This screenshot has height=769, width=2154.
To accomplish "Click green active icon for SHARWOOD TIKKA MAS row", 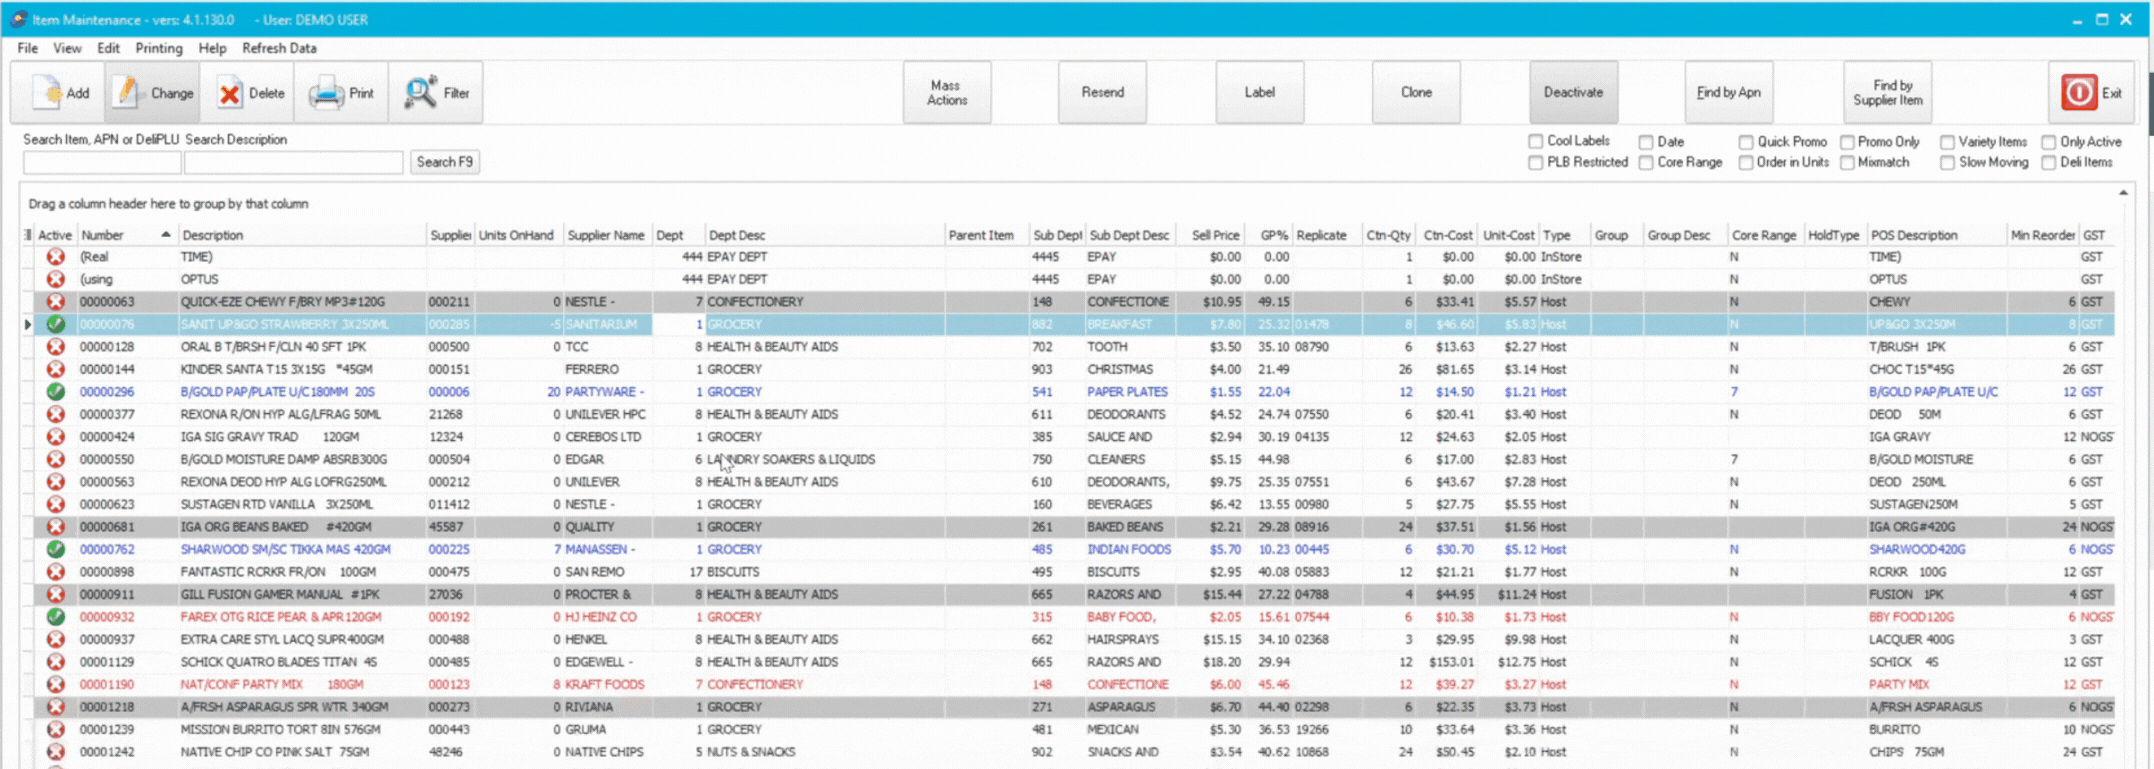I will pyautogui.click(x=56, y=549).
